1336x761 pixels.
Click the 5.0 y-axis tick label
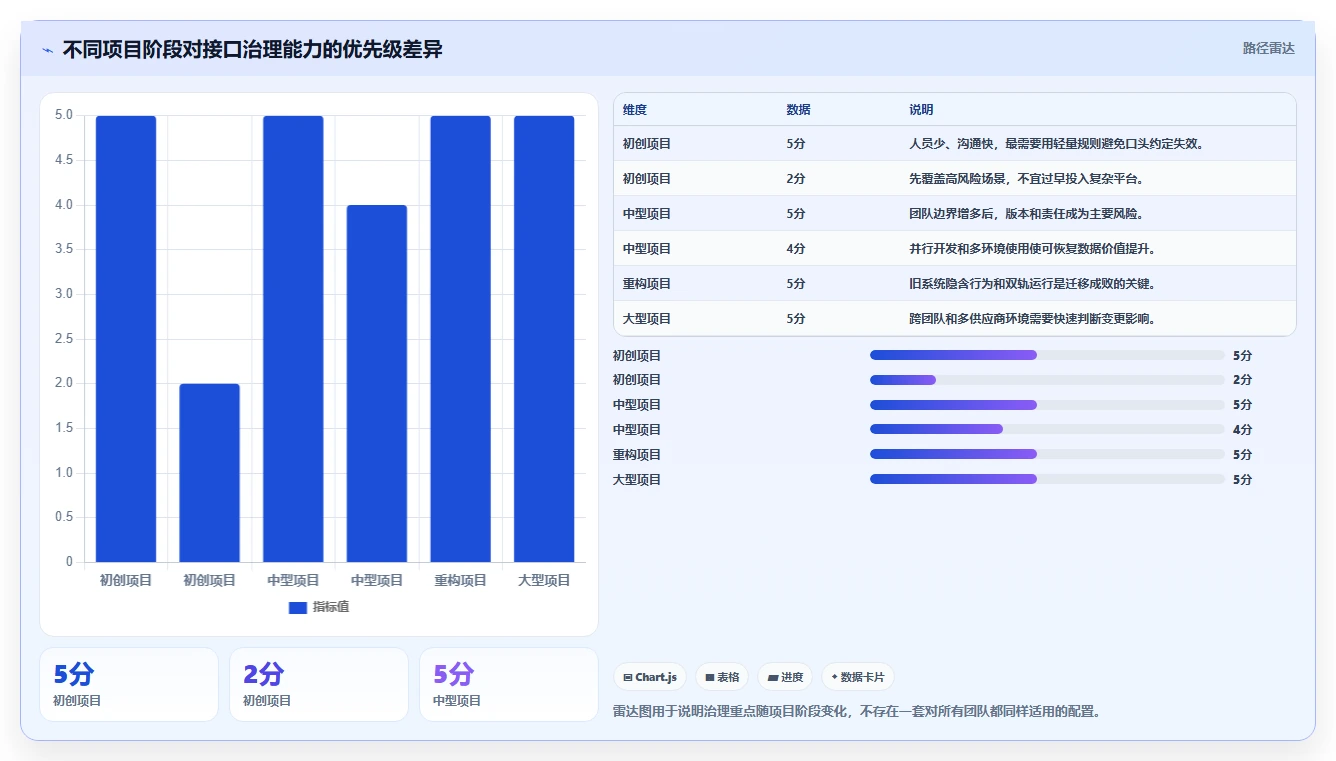63,115
